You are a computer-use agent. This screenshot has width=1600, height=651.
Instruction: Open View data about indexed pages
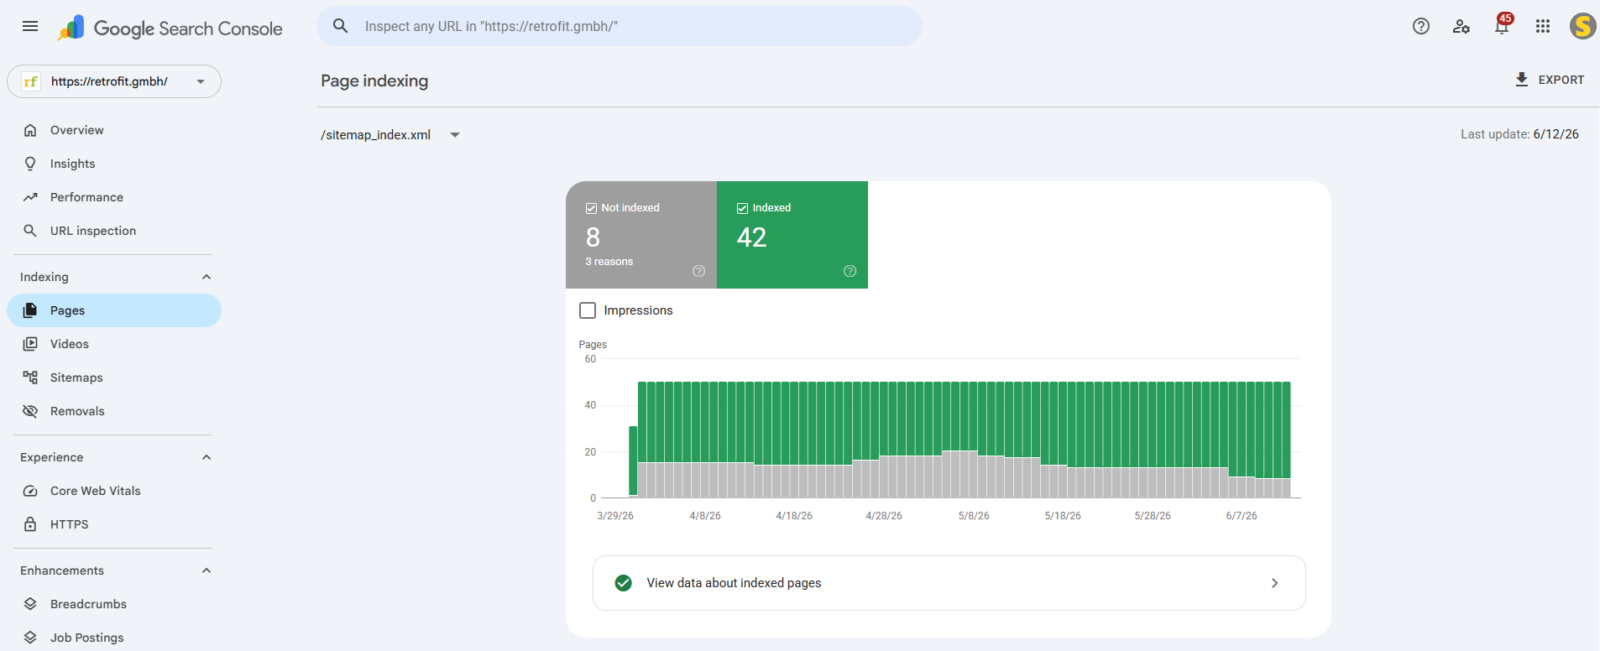point(949,583)
